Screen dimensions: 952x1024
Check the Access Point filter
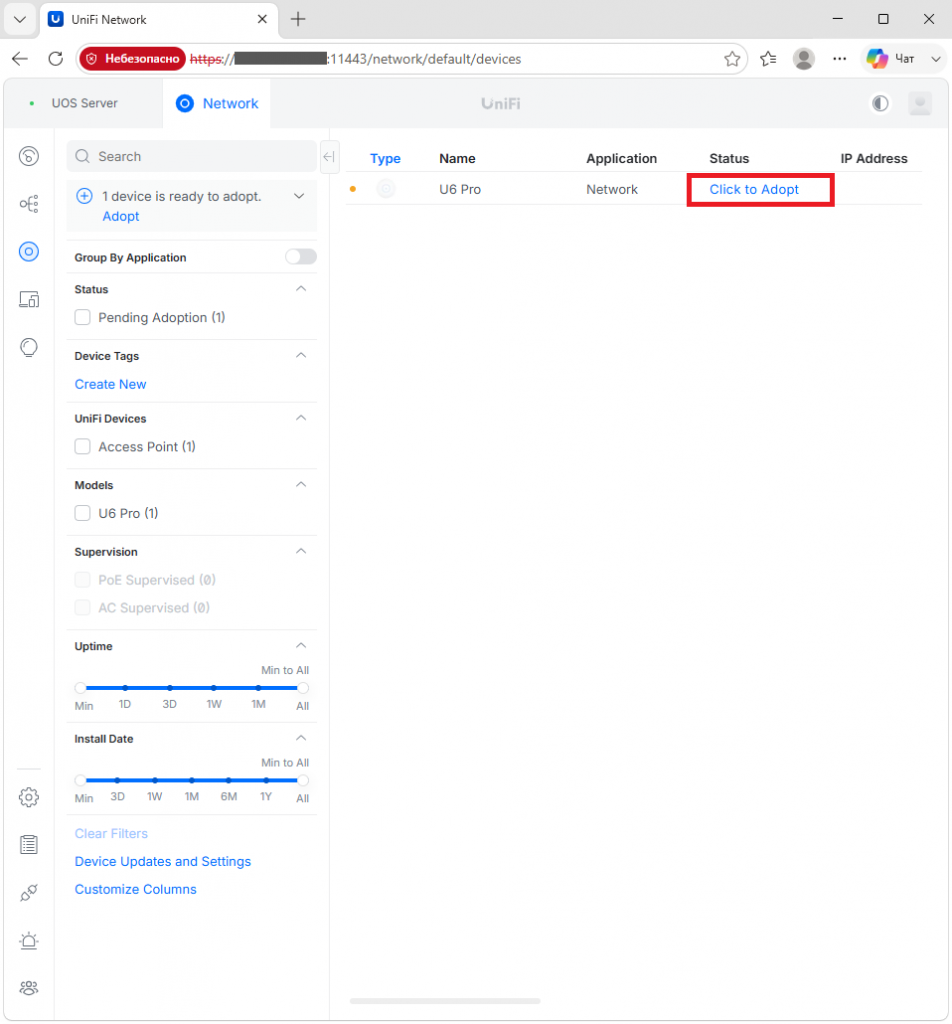(82, 447)
